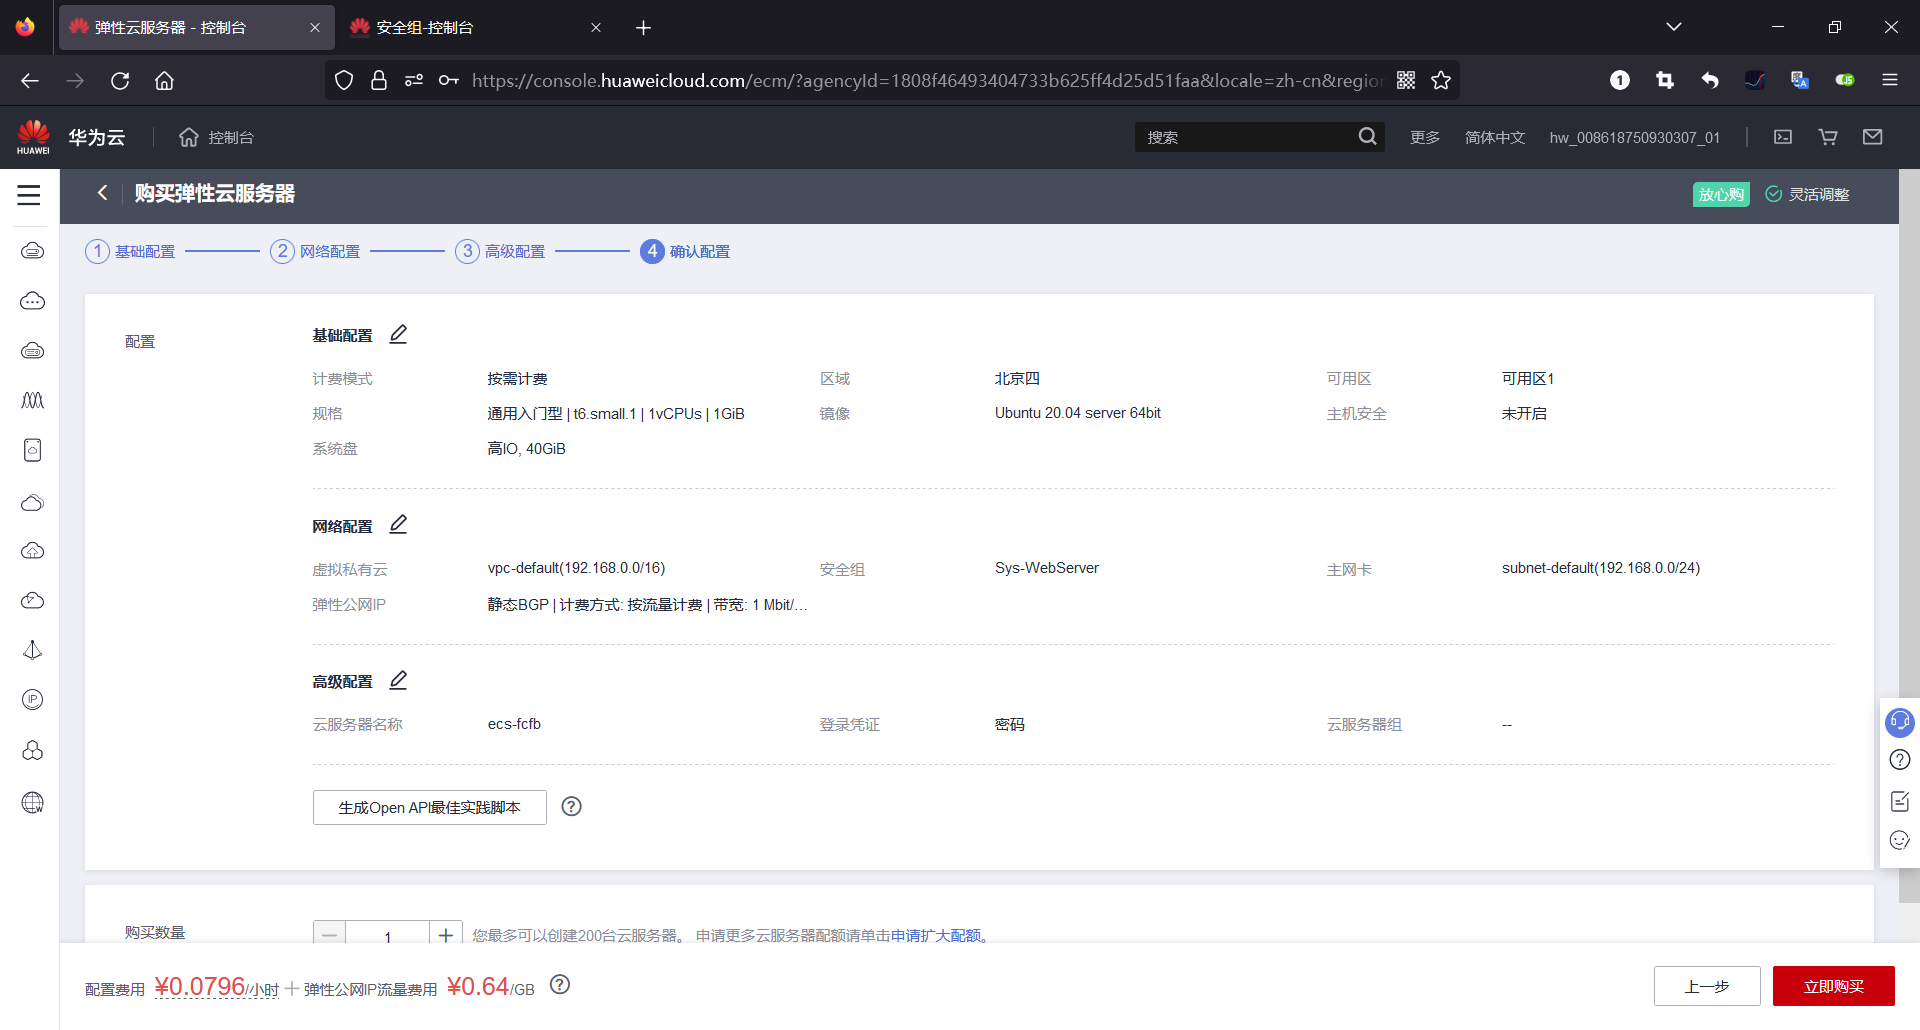This screenshot has height=1030, width=1920.
Task: Click the 放心购 badge
Action: (x=1721, y=194)
